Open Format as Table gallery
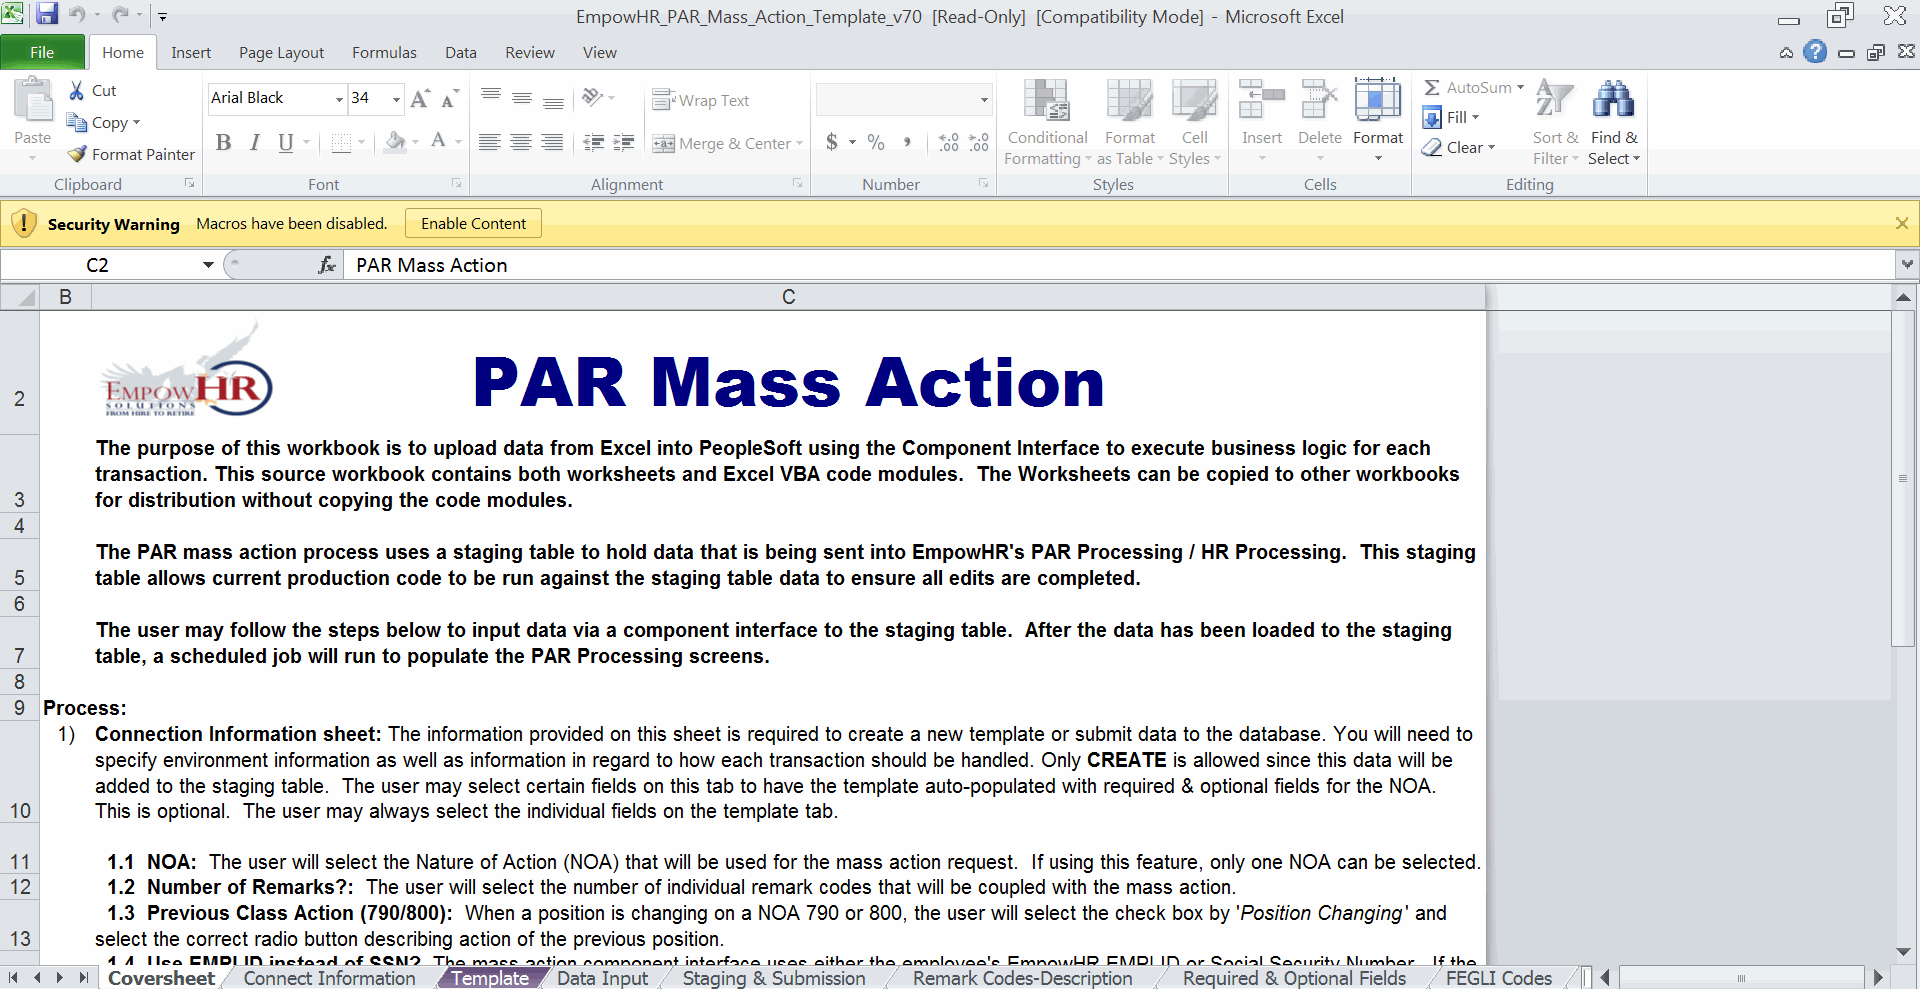This screenshot has height=989, width=1920. (x=1130, y=122)
